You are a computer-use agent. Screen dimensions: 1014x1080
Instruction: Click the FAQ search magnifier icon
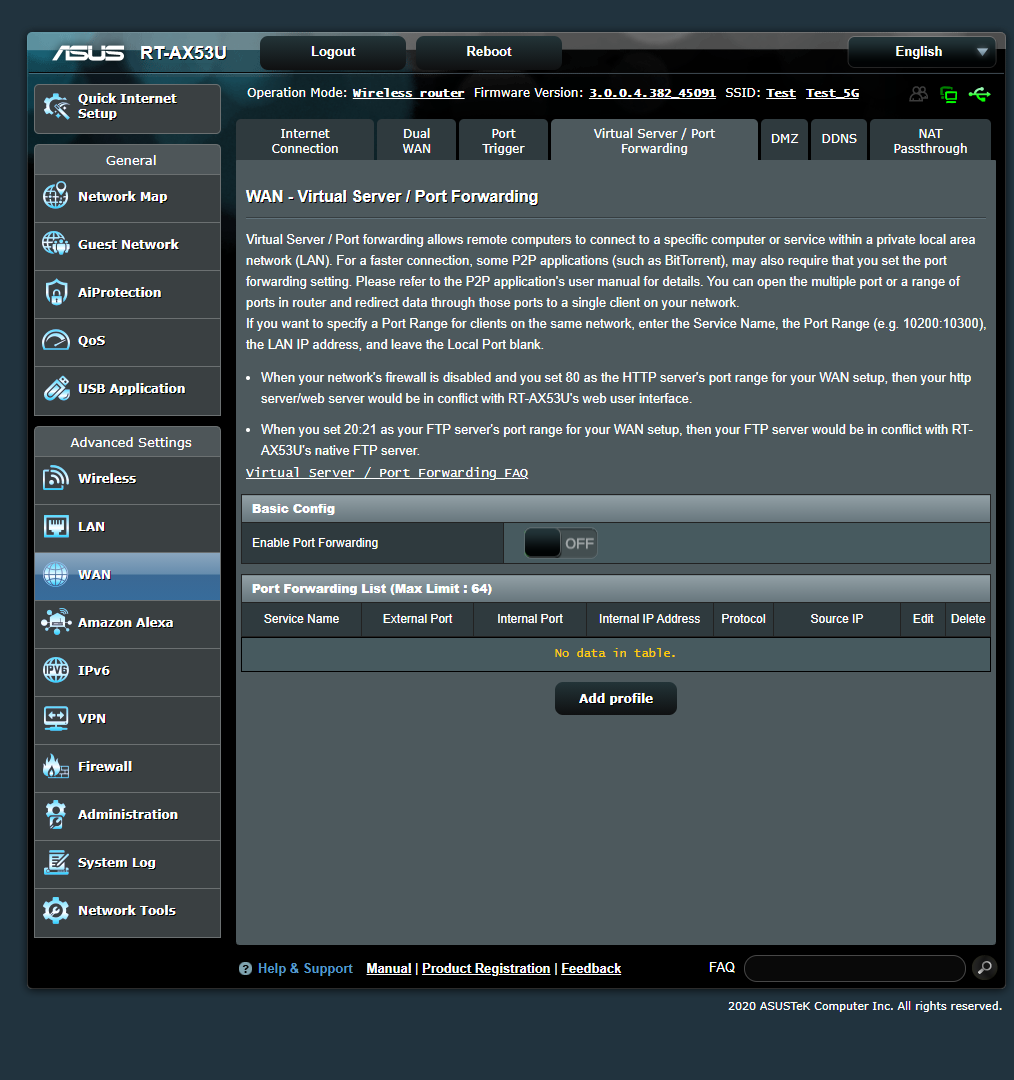985,968
